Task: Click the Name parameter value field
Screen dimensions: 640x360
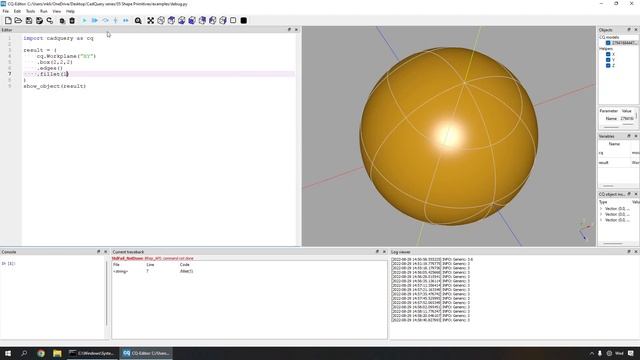Action: coord(628,118)
